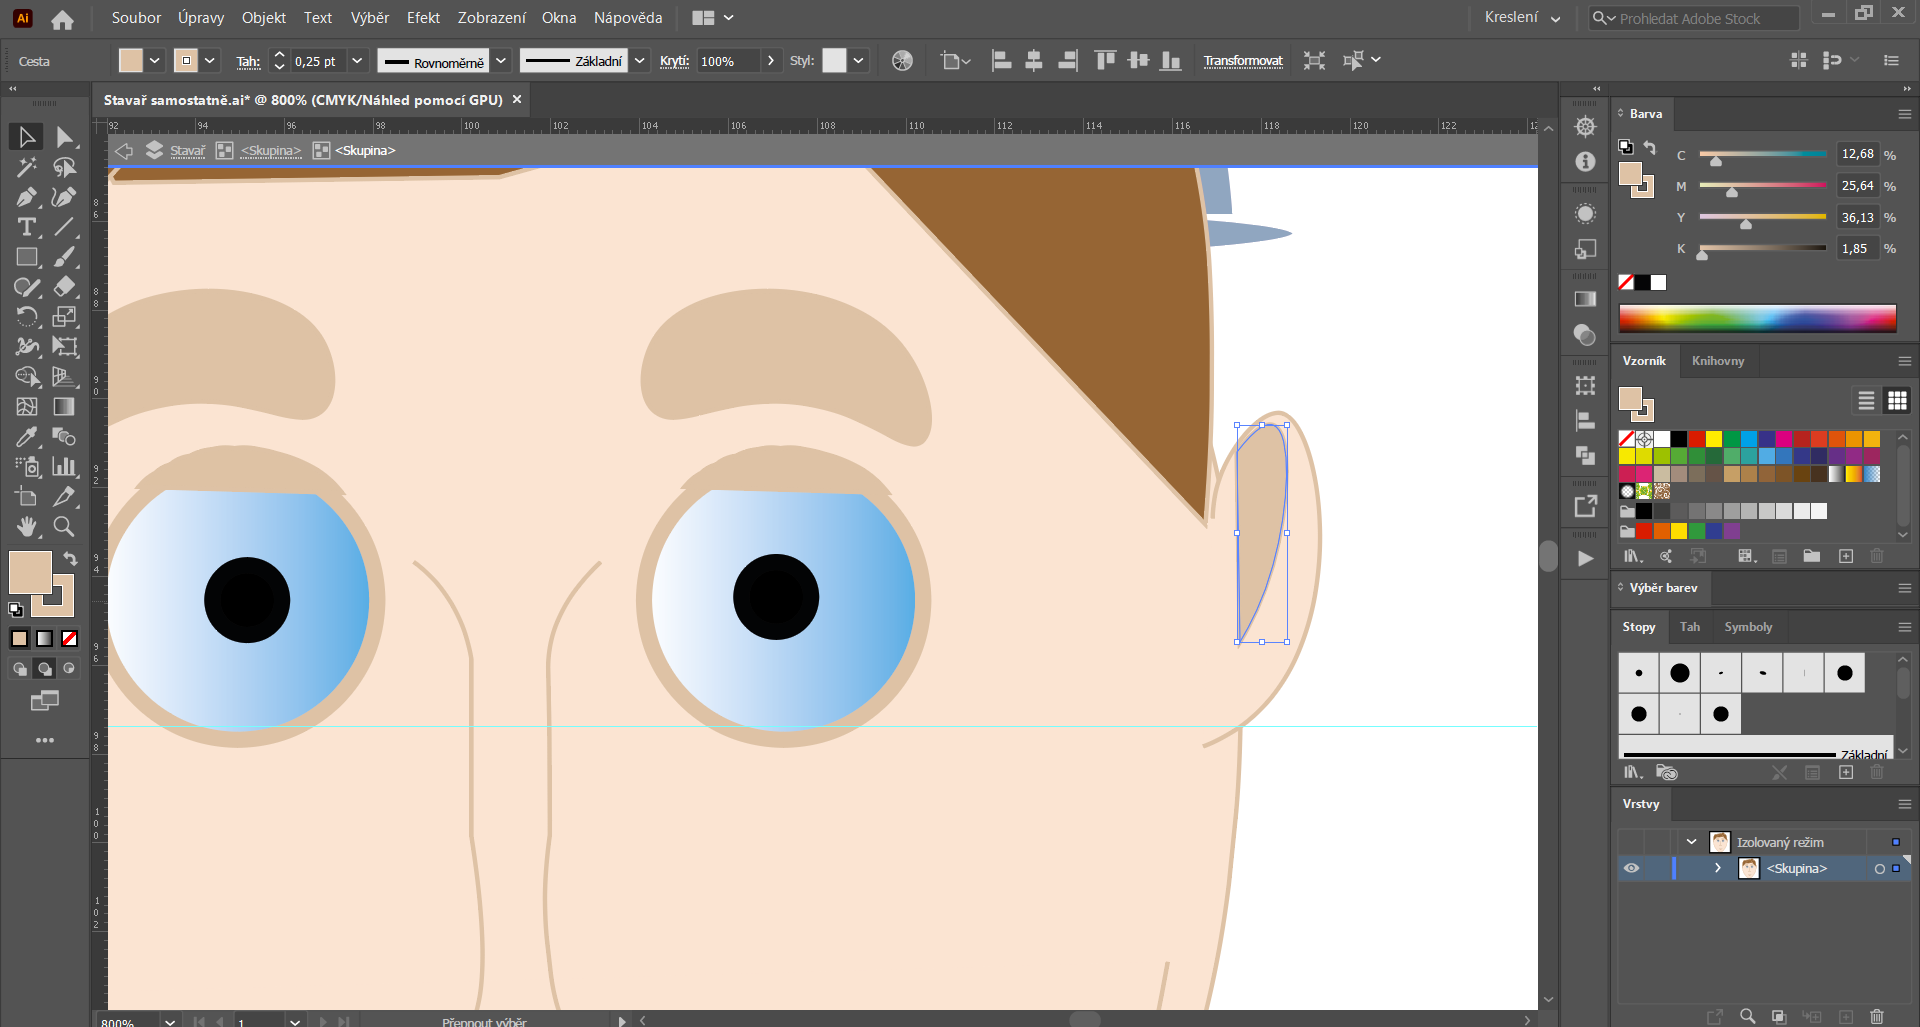The image size is (1920, 1027).
Task: Select the Pen tool in the toolbar
Action: (x=24, y=196)
